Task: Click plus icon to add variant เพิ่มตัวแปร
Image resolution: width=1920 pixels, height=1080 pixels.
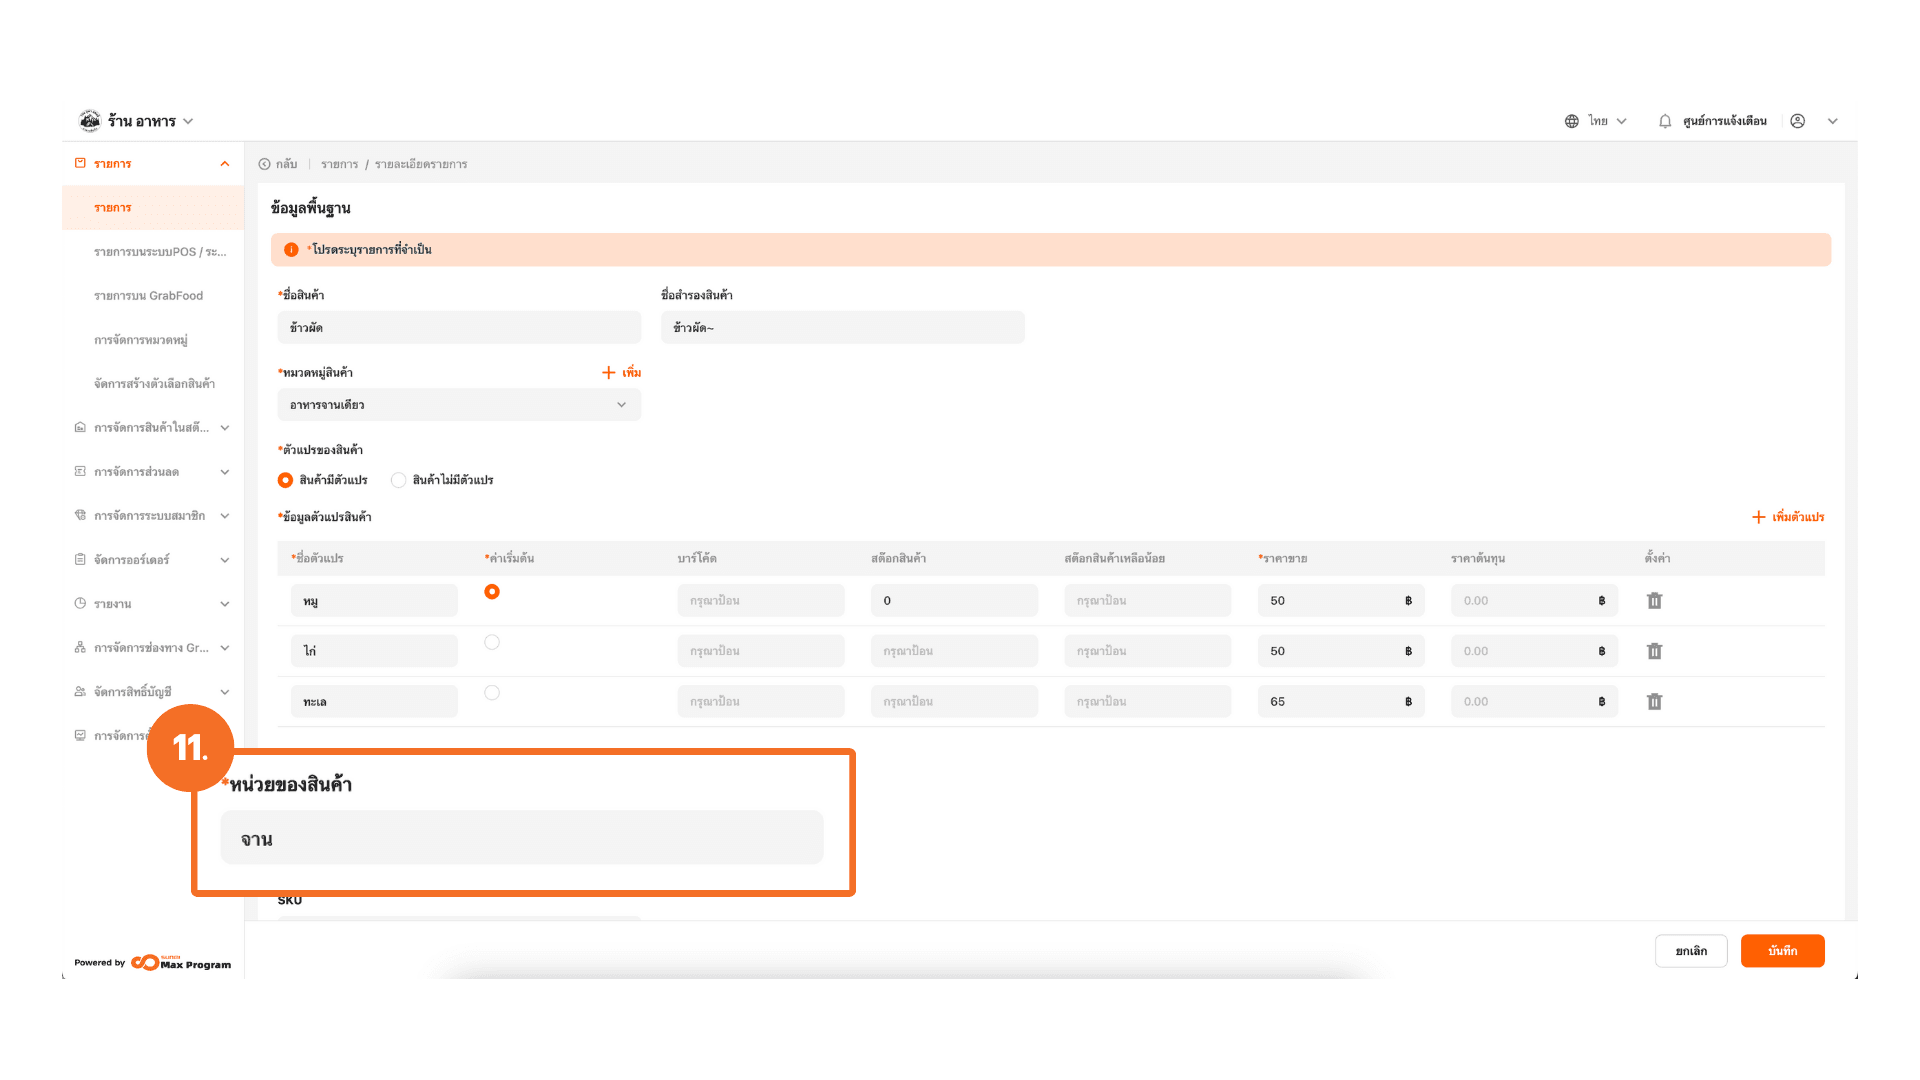Action: click(1758, 517)
